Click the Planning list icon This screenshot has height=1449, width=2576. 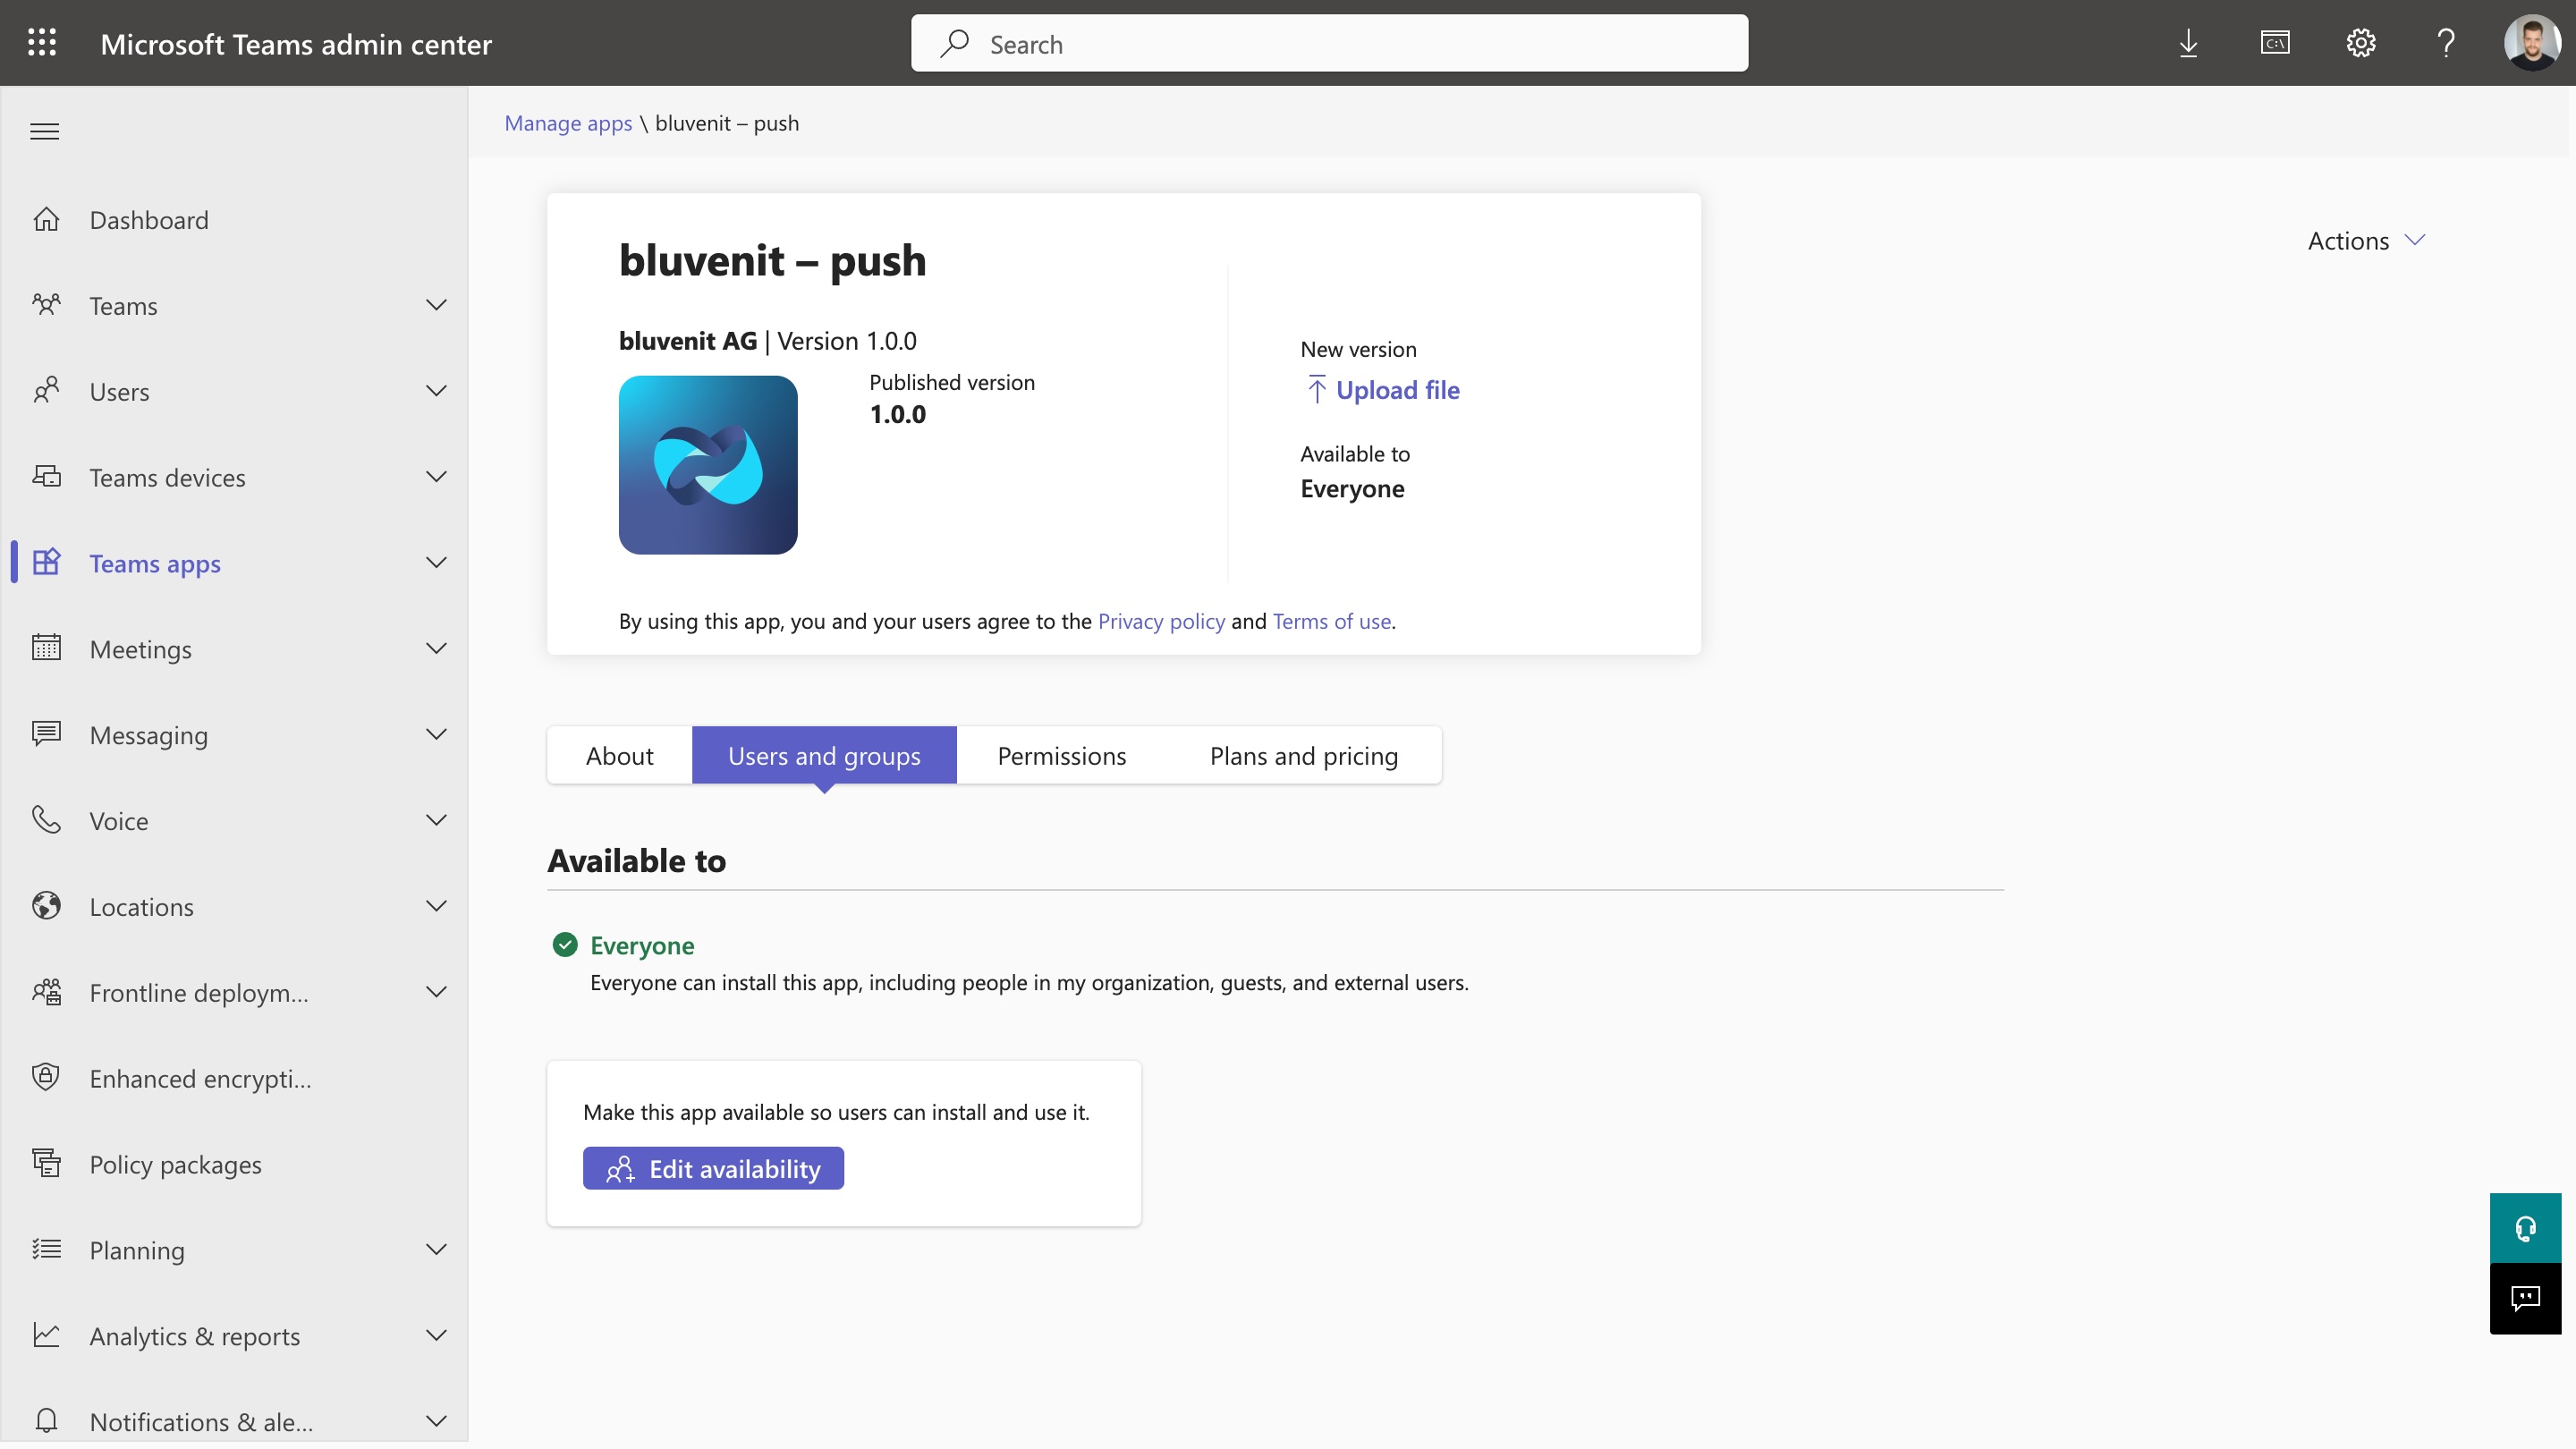pos(46,1250)
